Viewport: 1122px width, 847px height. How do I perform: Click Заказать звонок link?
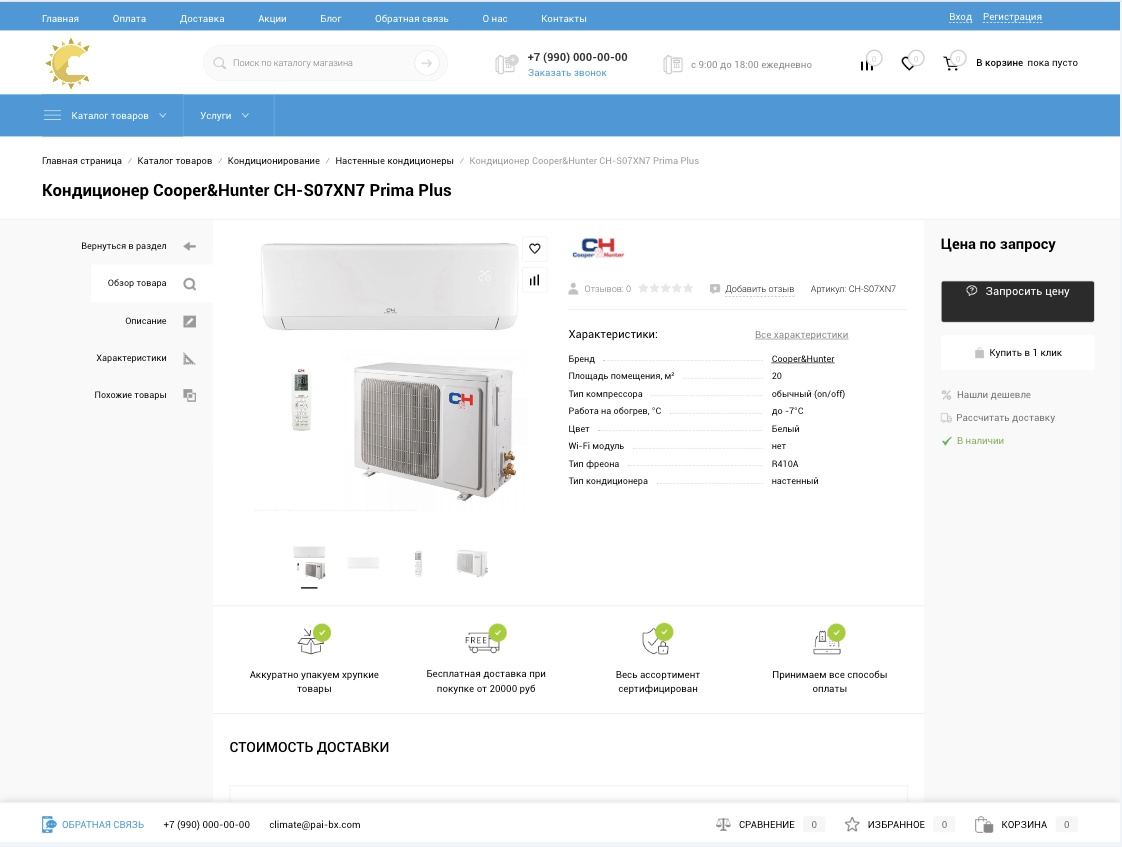pos(567,73)
